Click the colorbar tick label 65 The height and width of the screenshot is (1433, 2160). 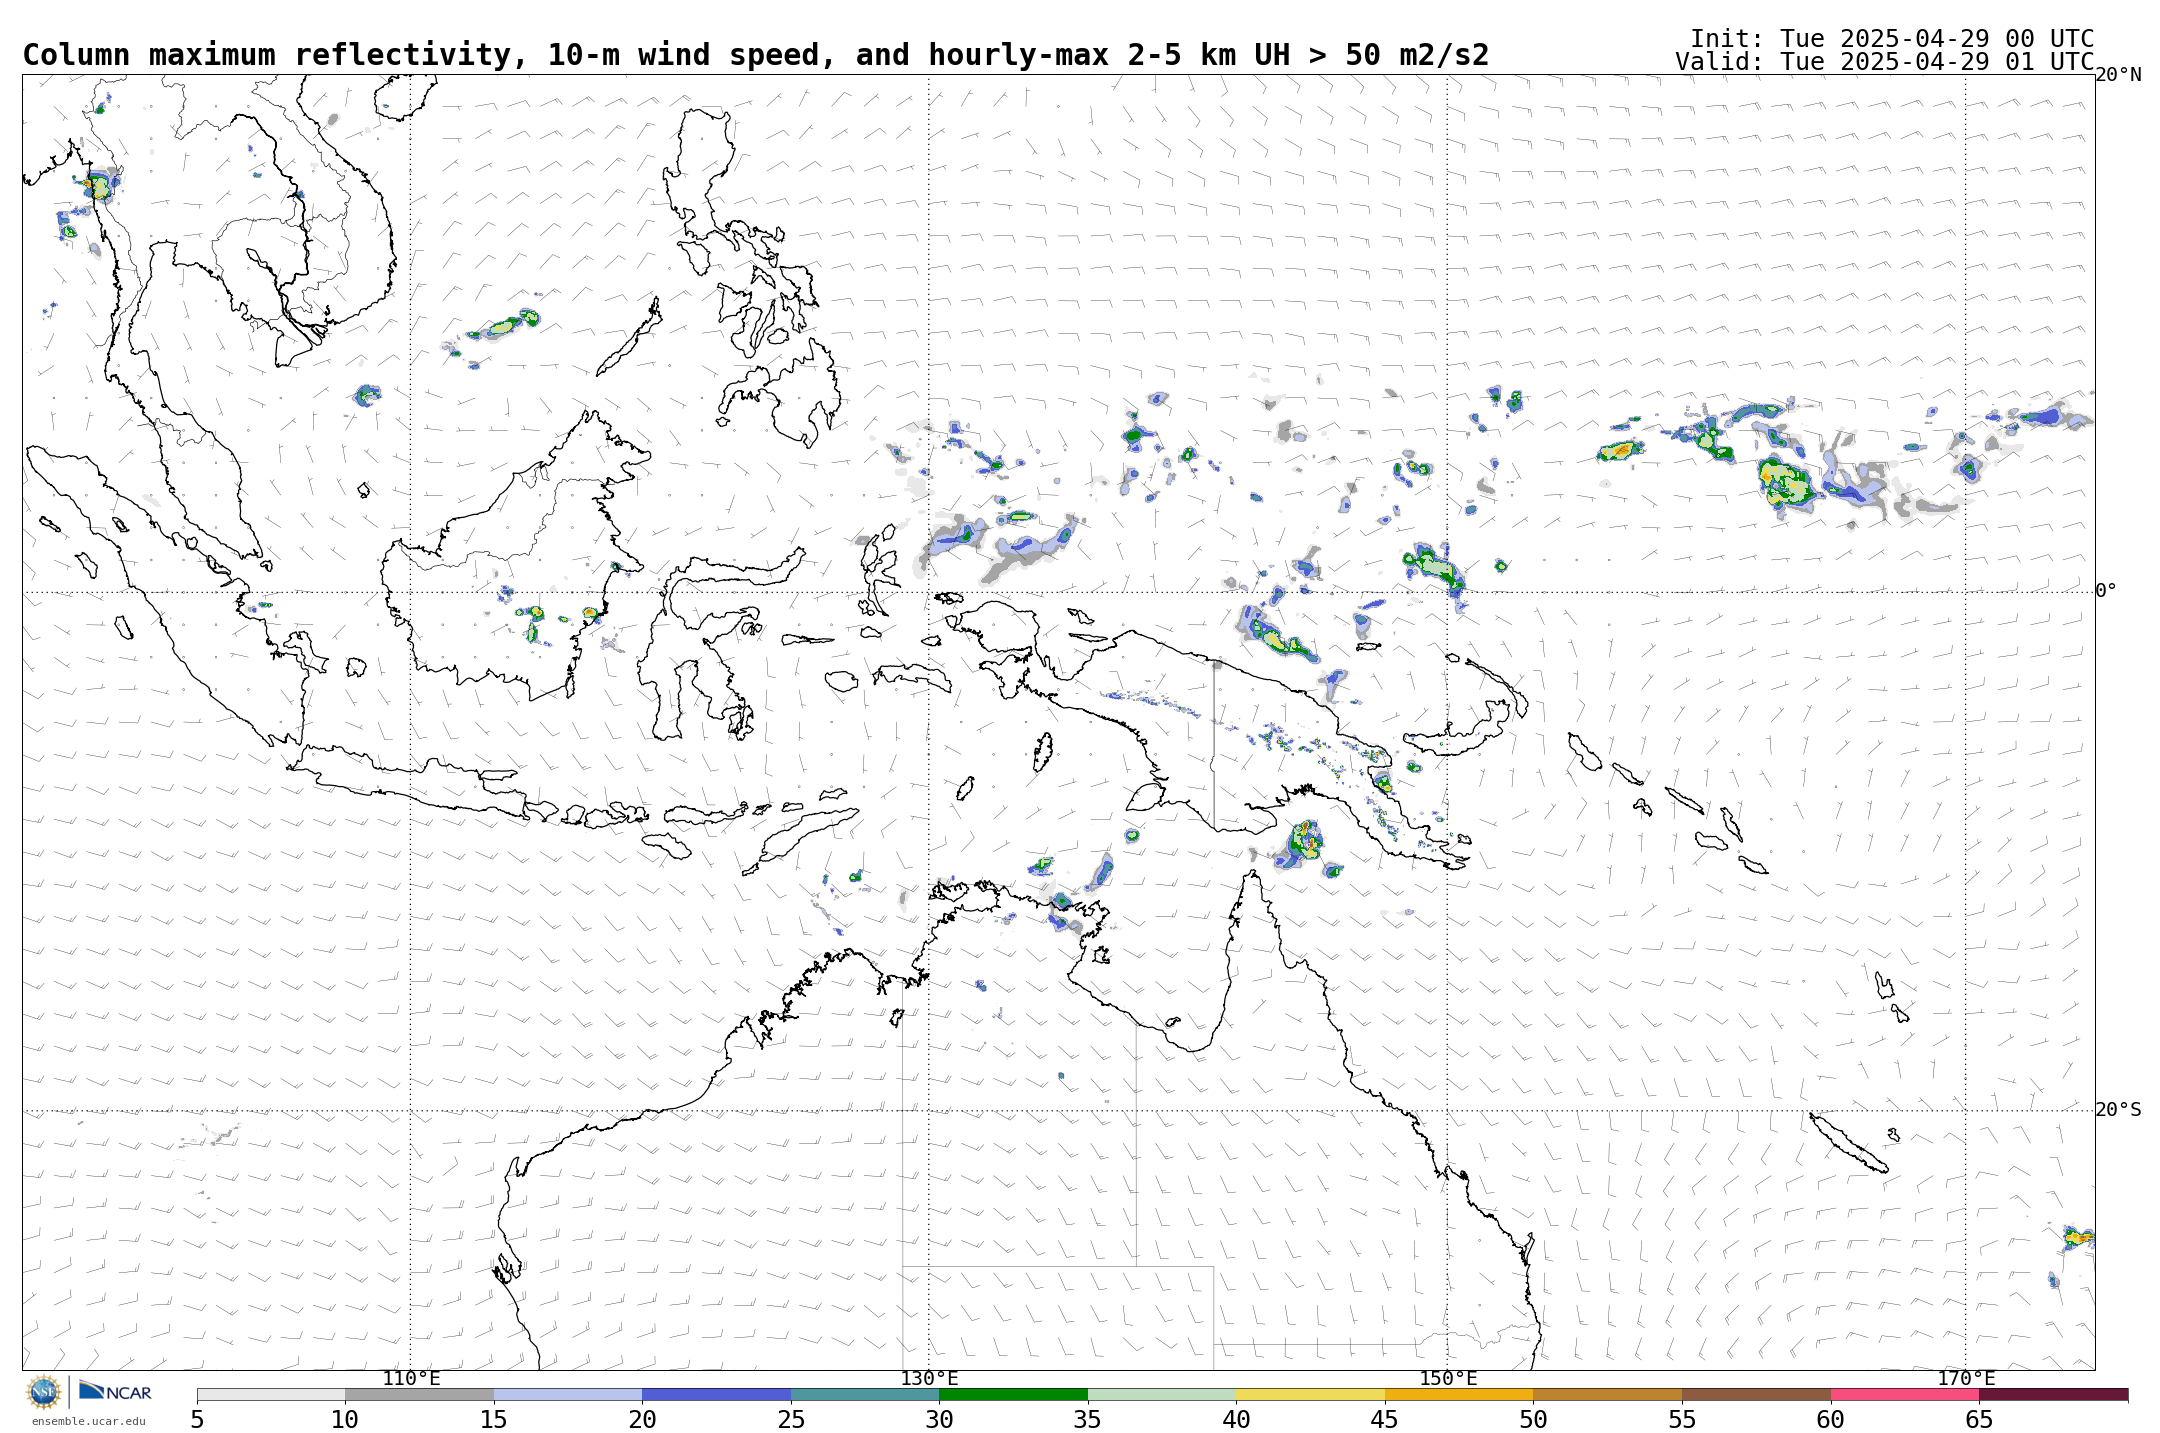(1979, 1419)
